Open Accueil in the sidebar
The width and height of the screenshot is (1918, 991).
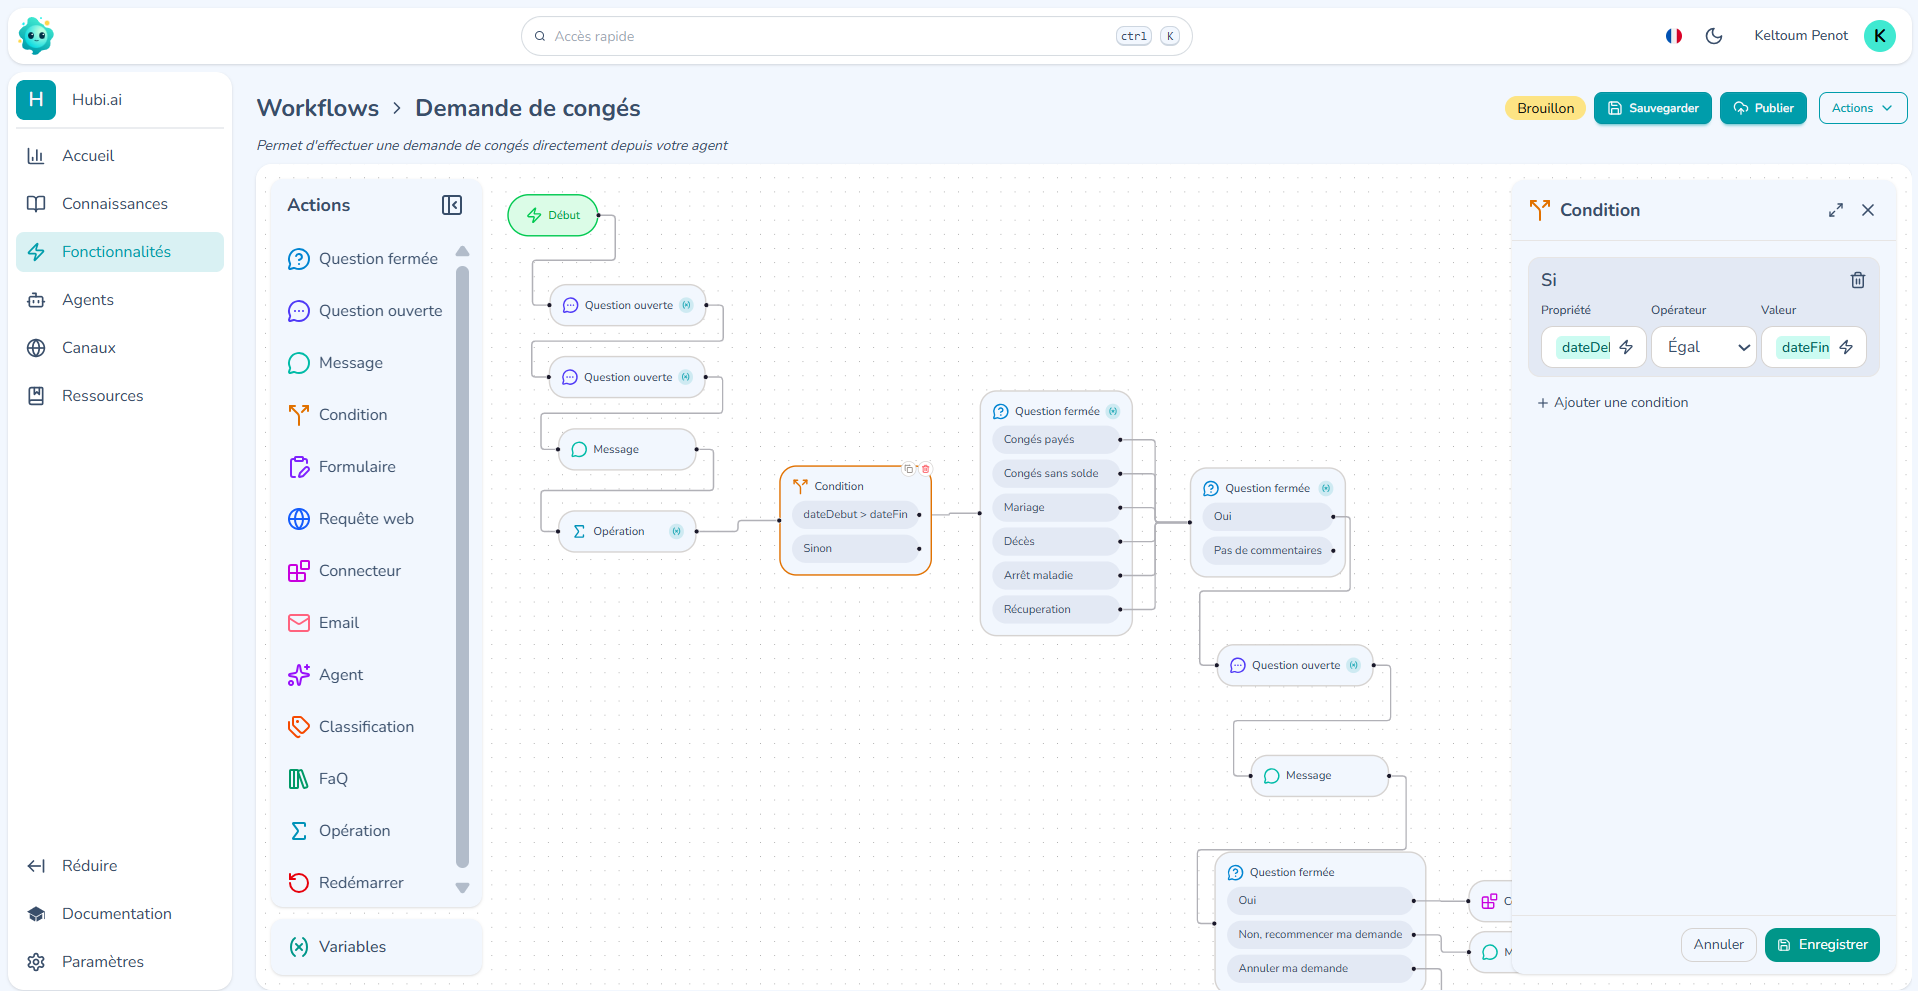[120, 156]
